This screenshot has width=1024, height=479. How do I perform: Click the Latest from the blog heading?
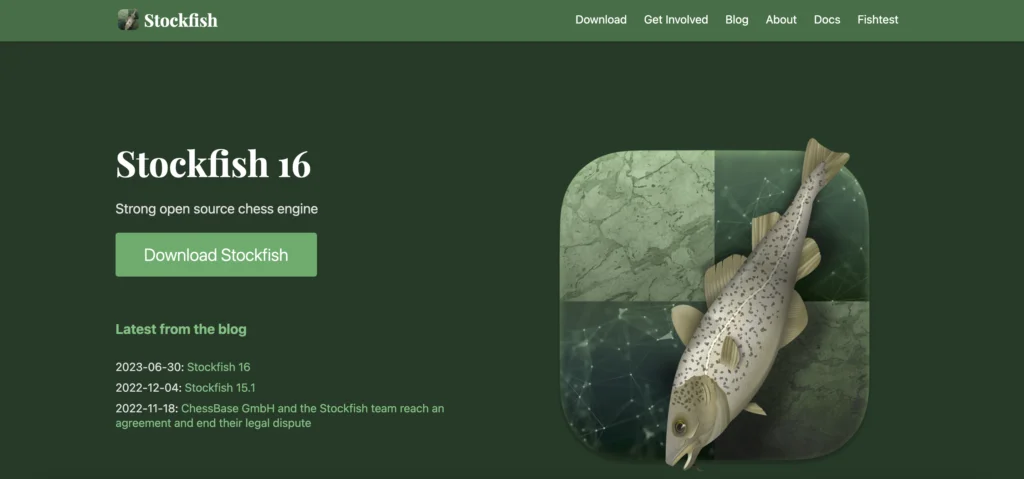[x=181, y=329]
